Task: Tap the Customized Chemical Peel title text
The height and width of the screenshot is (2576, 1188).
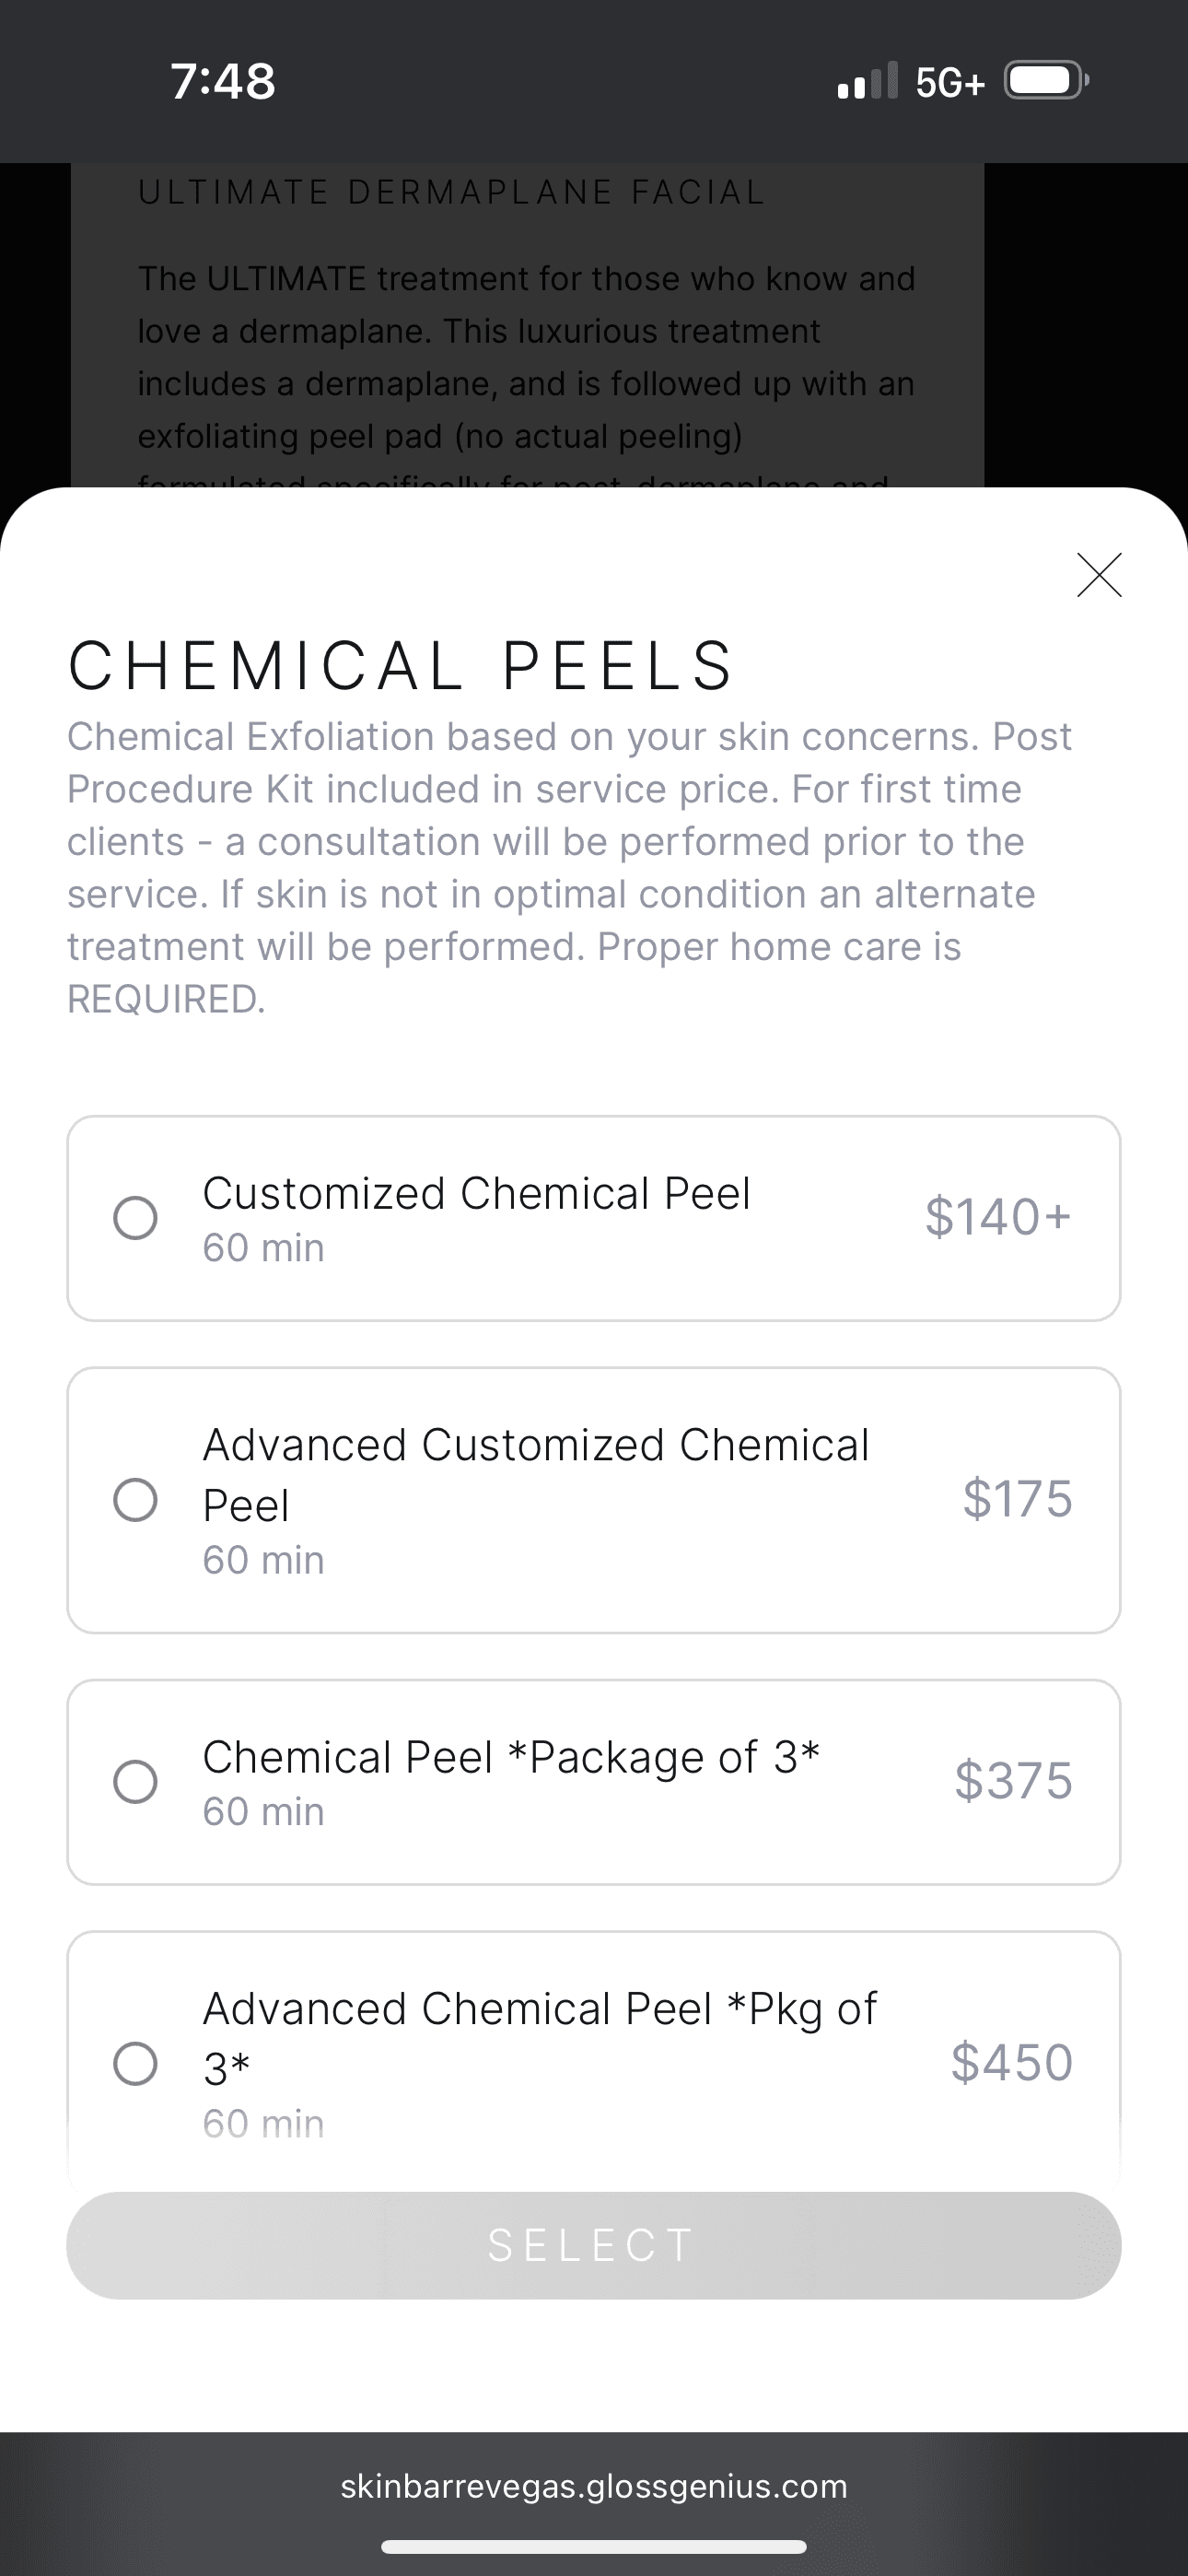Action: [476, 1193]
